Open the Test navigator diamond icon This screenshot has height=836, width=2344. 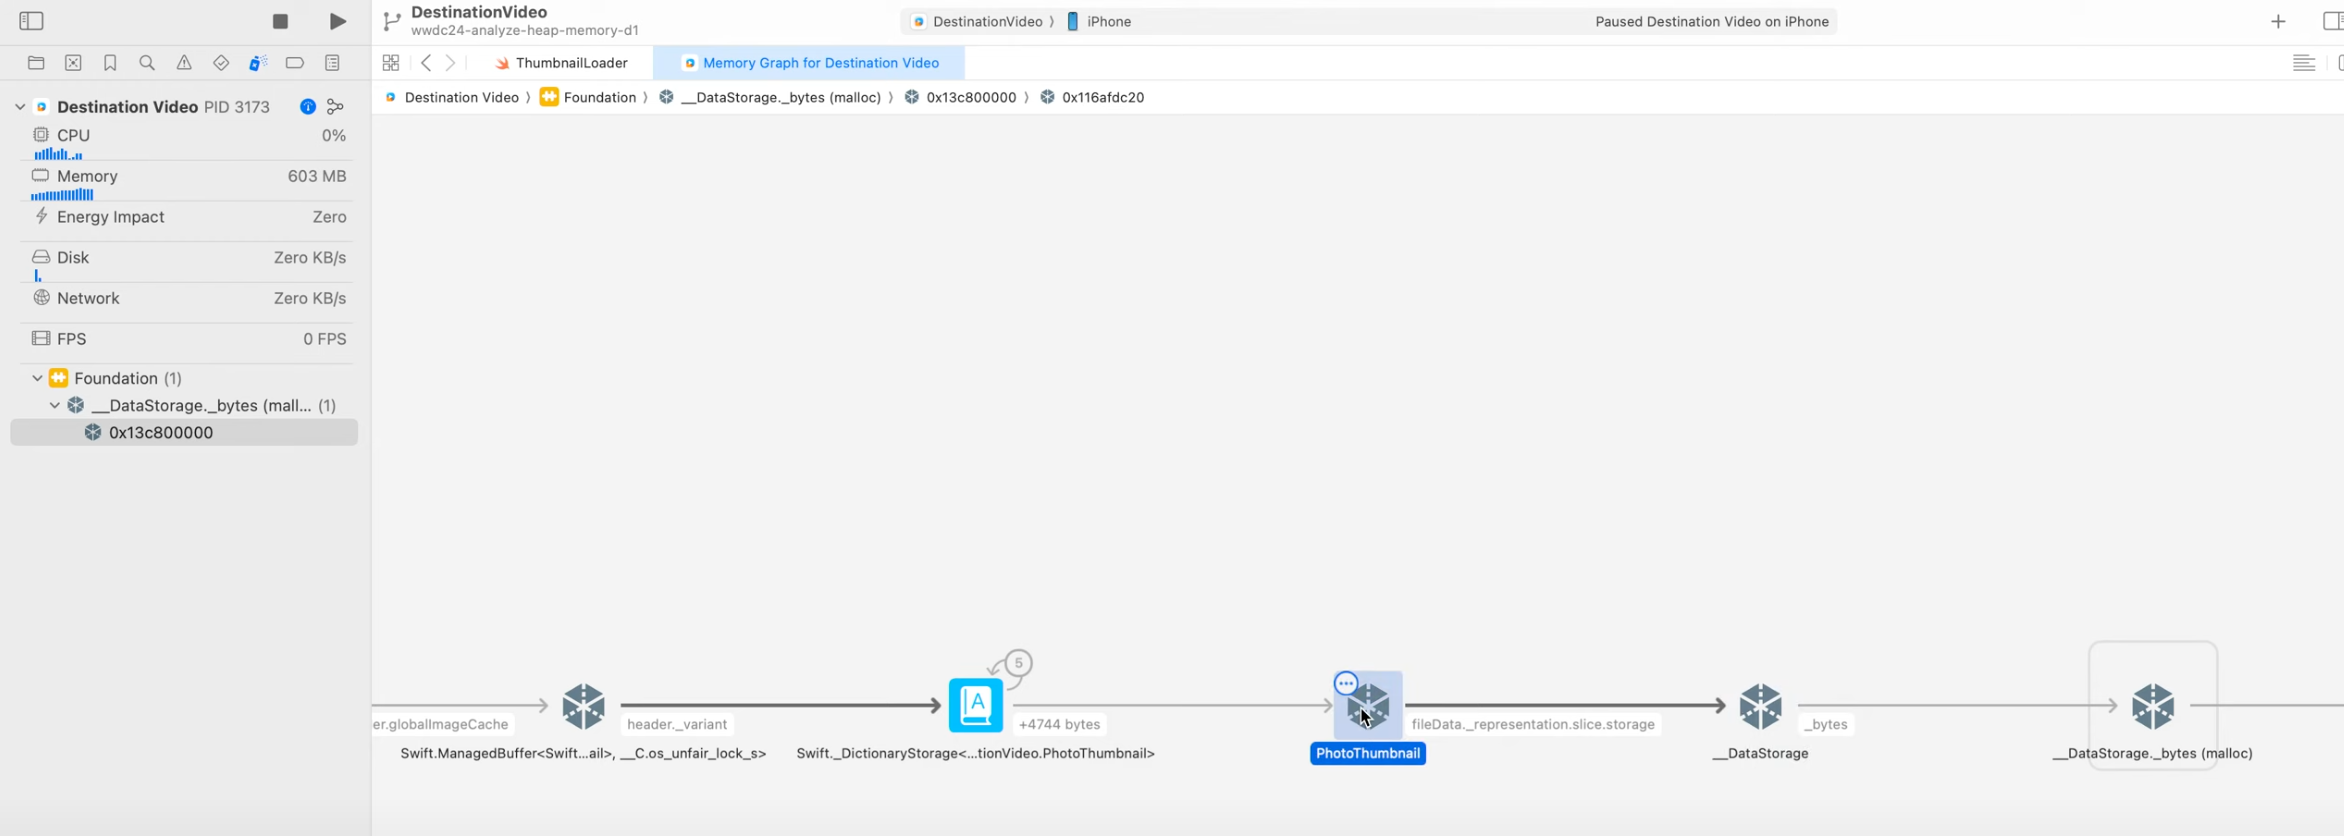(x=221, y=63)
